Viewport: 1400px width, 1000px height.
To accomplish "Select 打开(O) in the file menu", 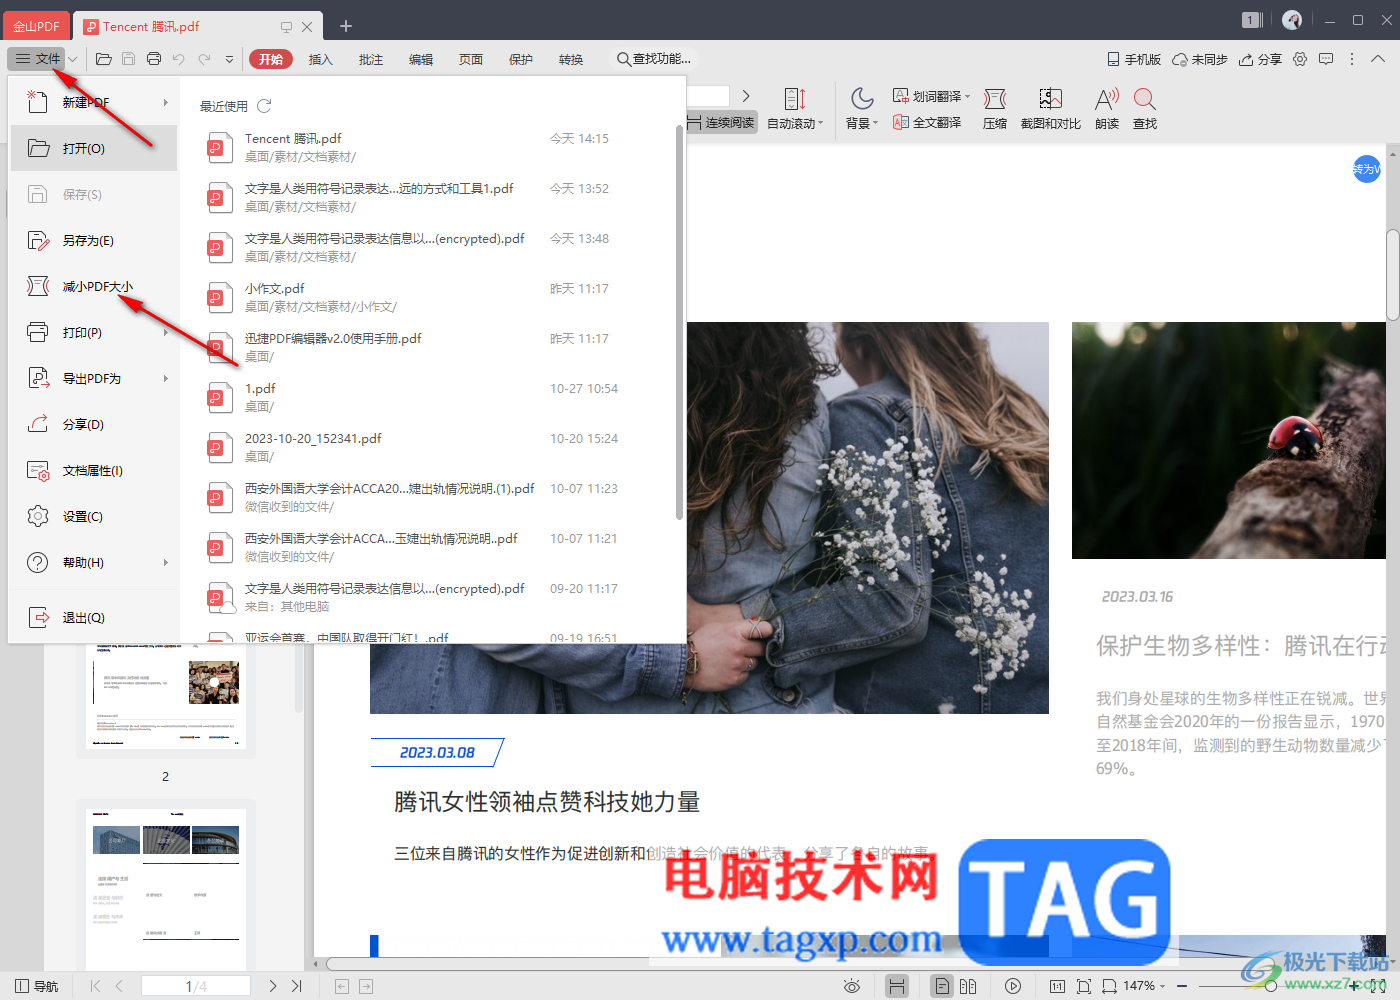I will (x=94, y=148).
